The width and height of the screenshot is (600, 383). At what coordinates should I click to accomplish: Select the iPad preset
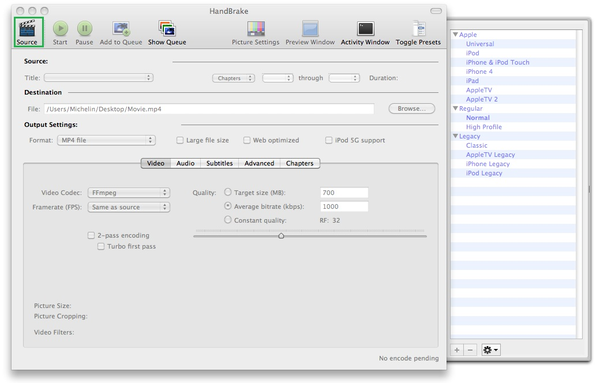pyautogui.click(x=472, y=80)
